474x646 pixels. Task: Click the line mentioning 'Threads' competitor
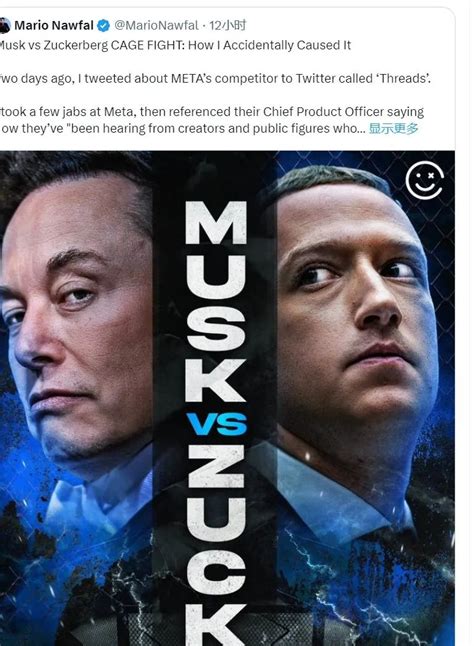[x=215, y=78]
